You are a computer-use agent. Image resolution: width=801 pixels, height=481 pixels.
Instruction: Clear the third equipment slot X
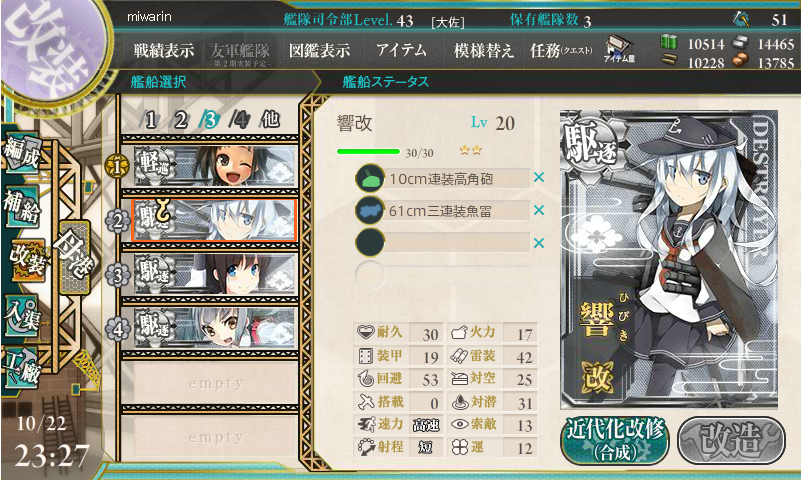click(x=538, y=243)
